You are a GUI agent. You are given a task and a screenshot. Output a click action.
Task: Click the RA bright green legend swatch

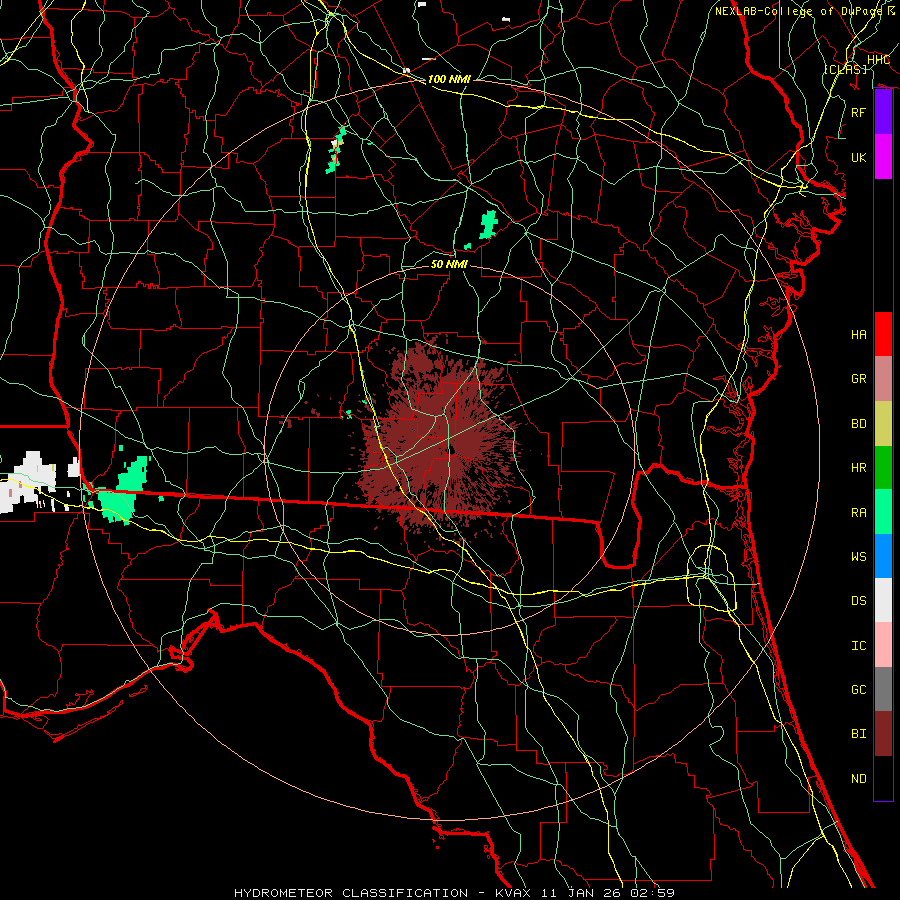coord(883,512)
